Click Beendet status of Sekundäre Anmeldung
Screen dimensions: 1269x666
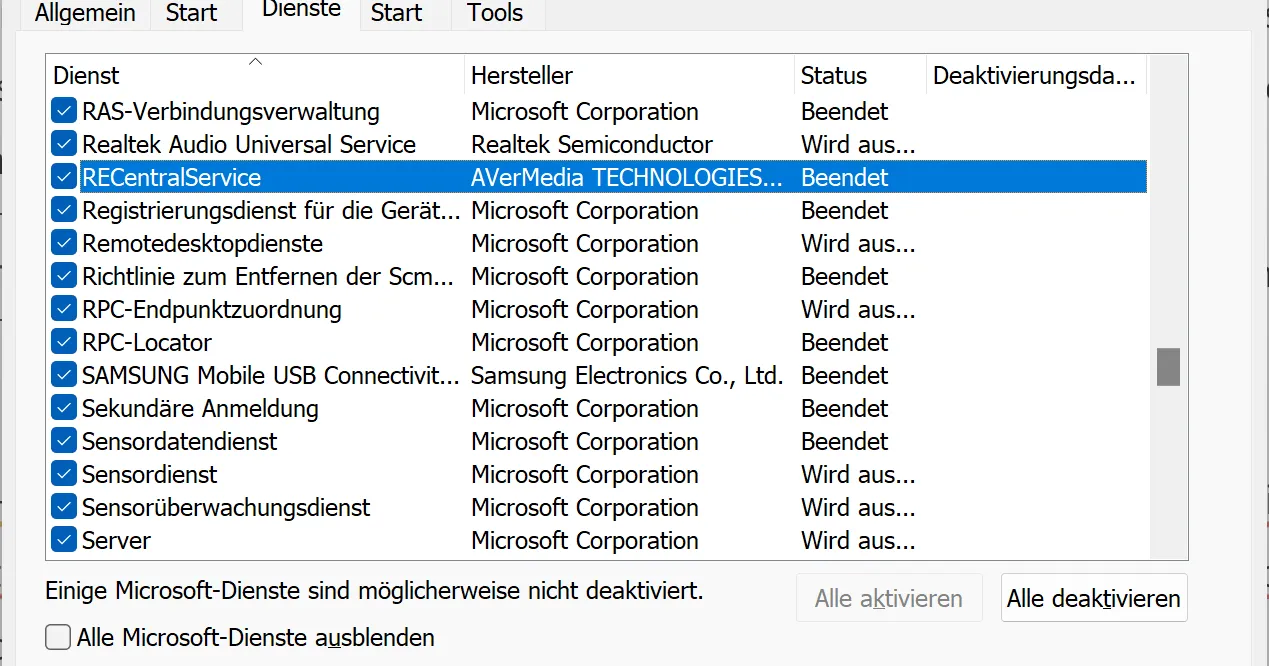(x=845, y=408)
